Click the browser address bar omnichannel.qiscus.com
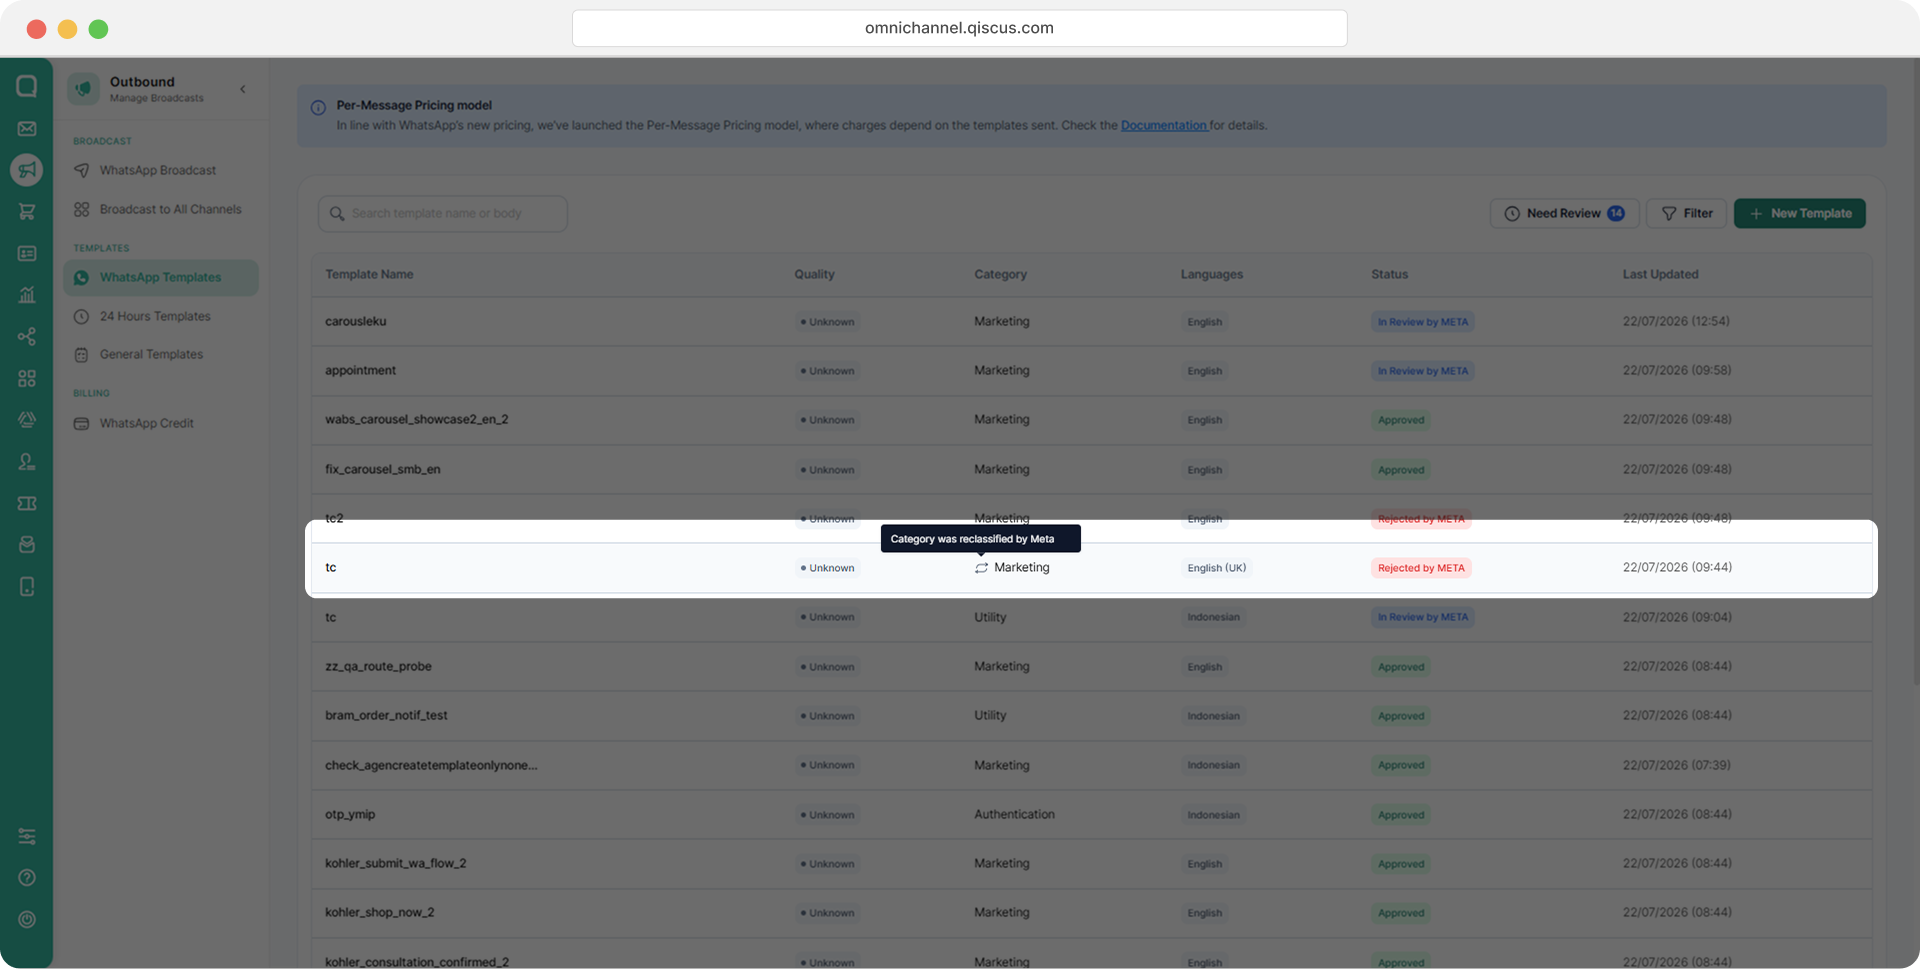This screenshot has height=969, width=1920. [959, 28]
